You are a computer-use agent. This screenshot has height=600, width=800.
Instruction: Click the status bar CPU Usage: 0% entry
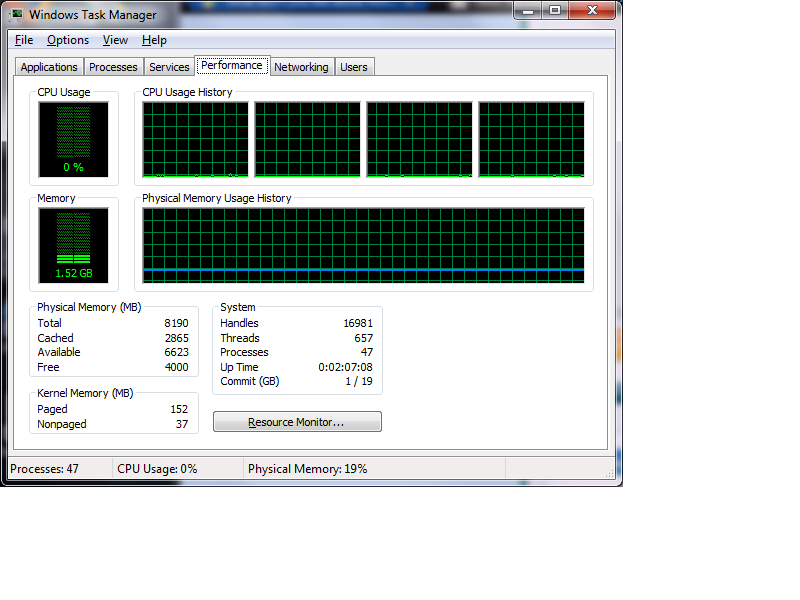tap(157, 469)
